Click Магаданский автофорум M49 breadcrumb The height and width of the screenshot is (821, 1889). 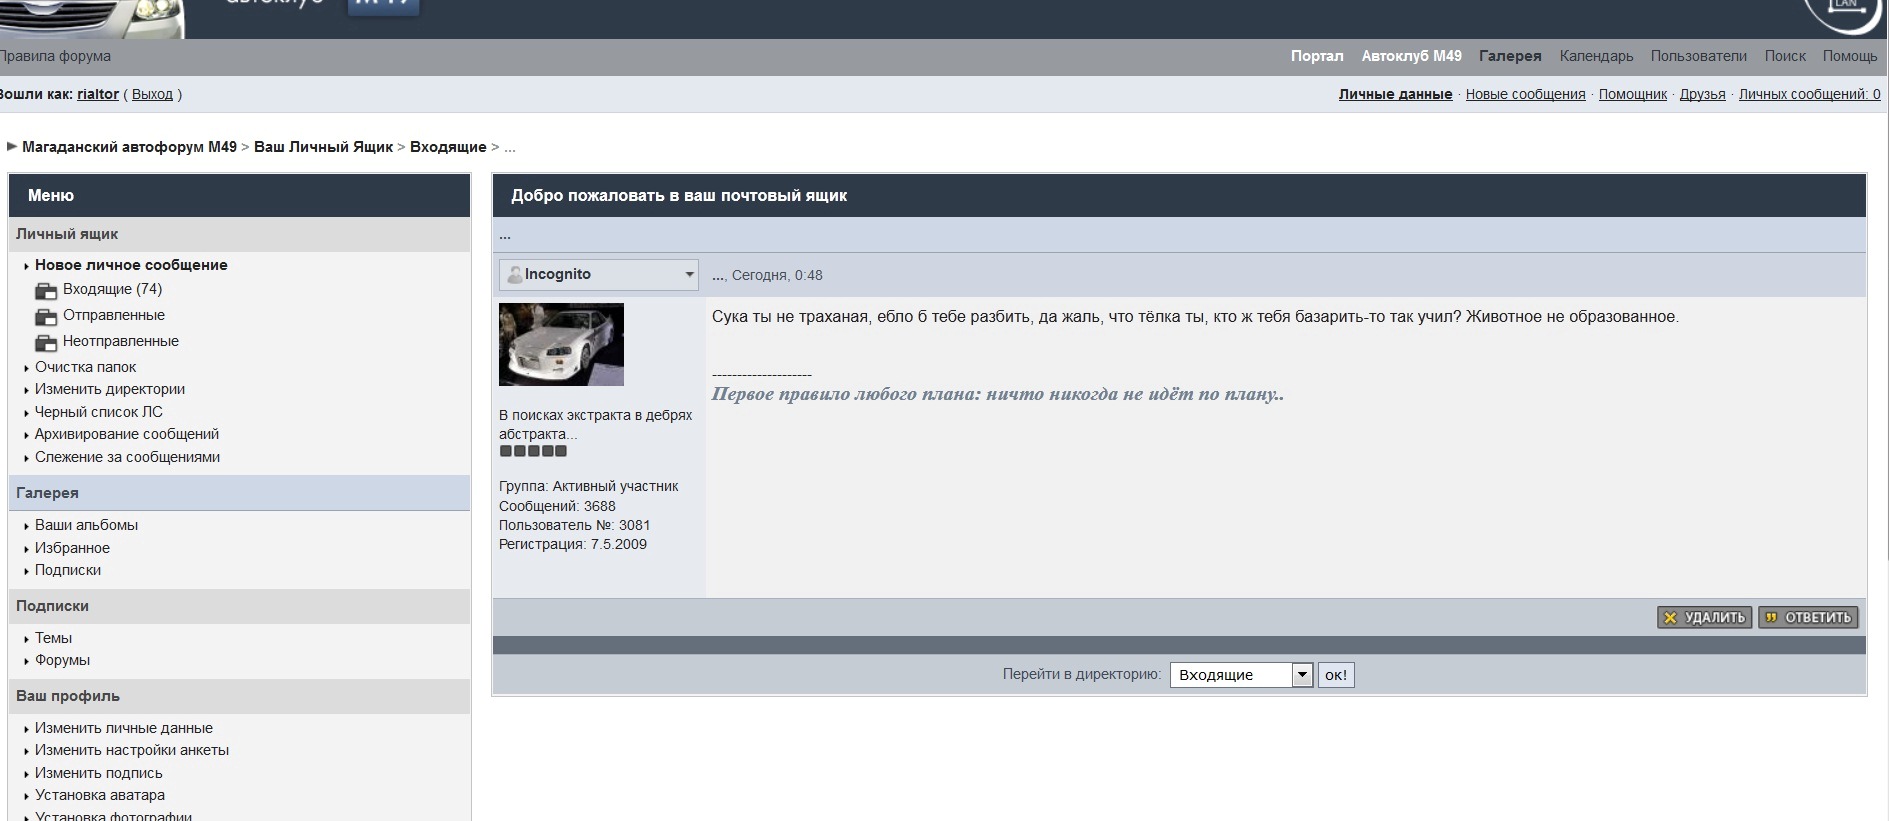(129, 147)
